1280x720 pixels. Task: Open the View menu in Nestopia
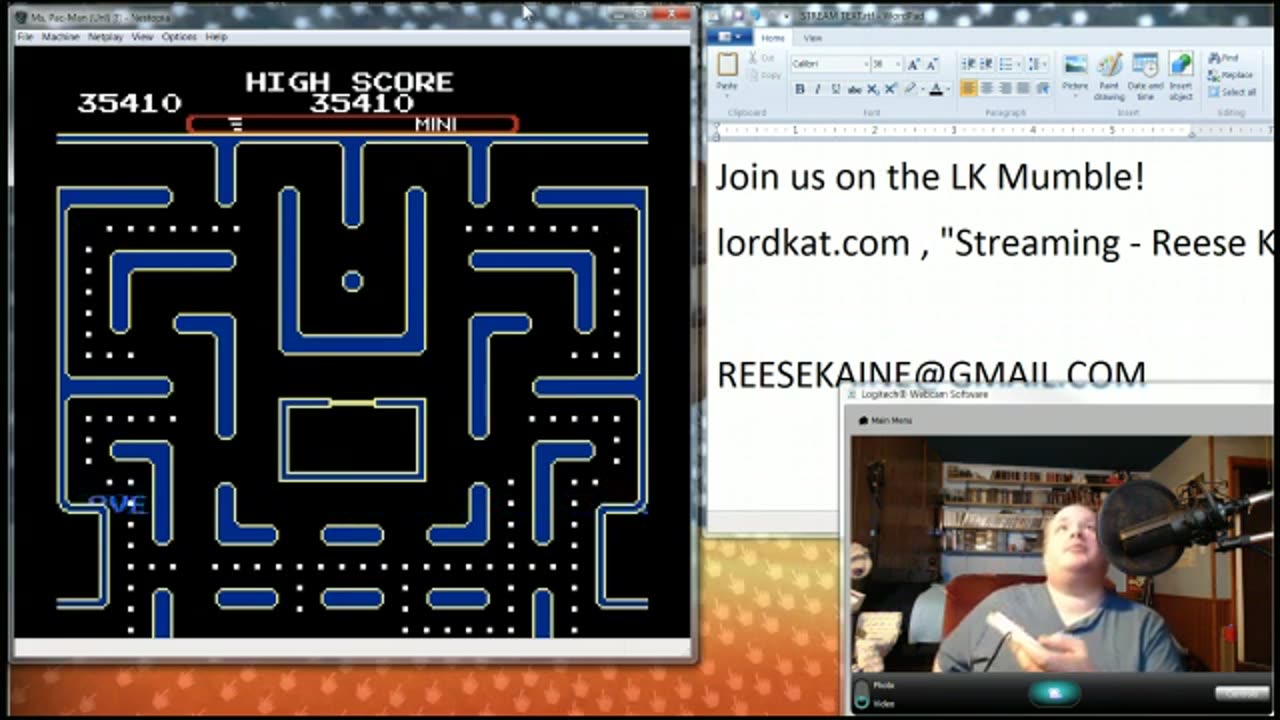pyautogui.click(x=143, y=36)
